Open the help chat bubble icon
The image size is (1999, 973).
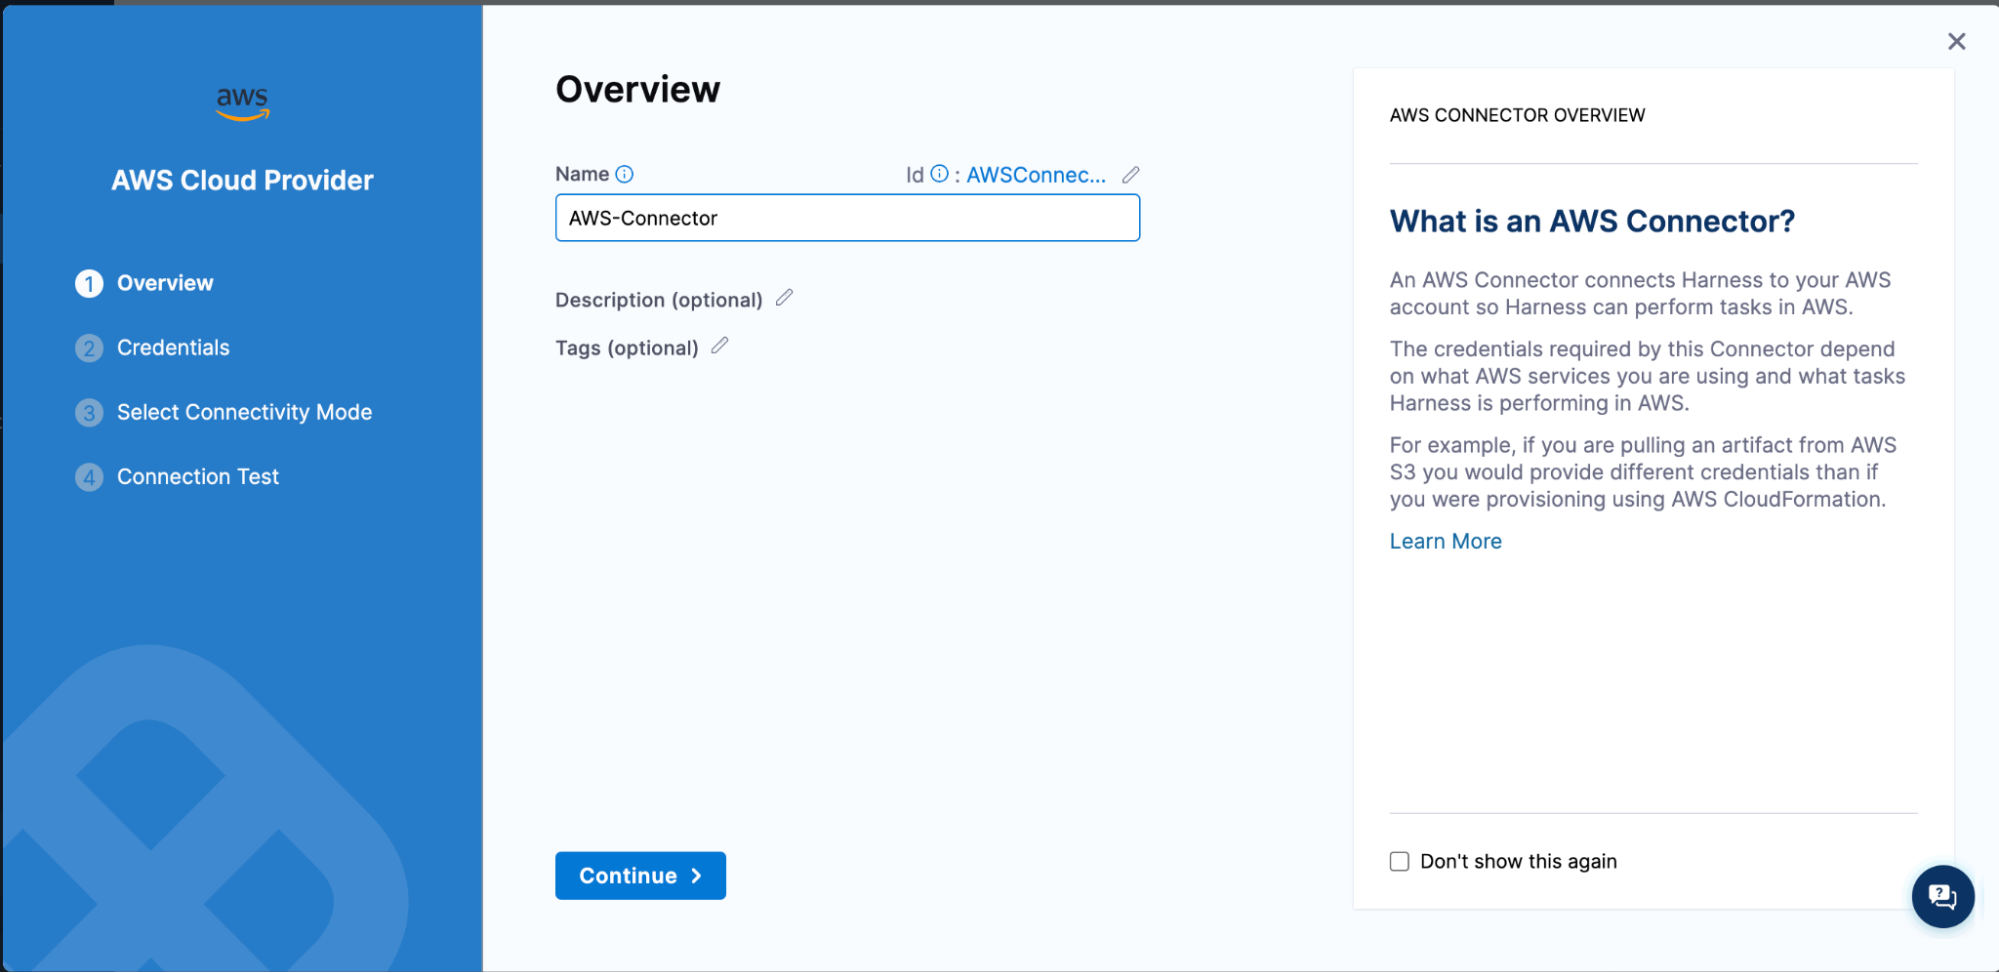(1942, 896)
